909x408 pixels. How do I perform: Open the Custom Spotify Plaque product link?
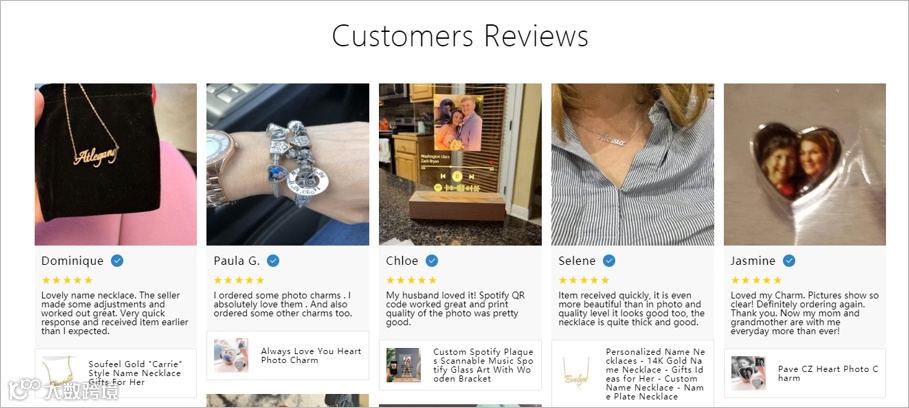pos(483,365)
